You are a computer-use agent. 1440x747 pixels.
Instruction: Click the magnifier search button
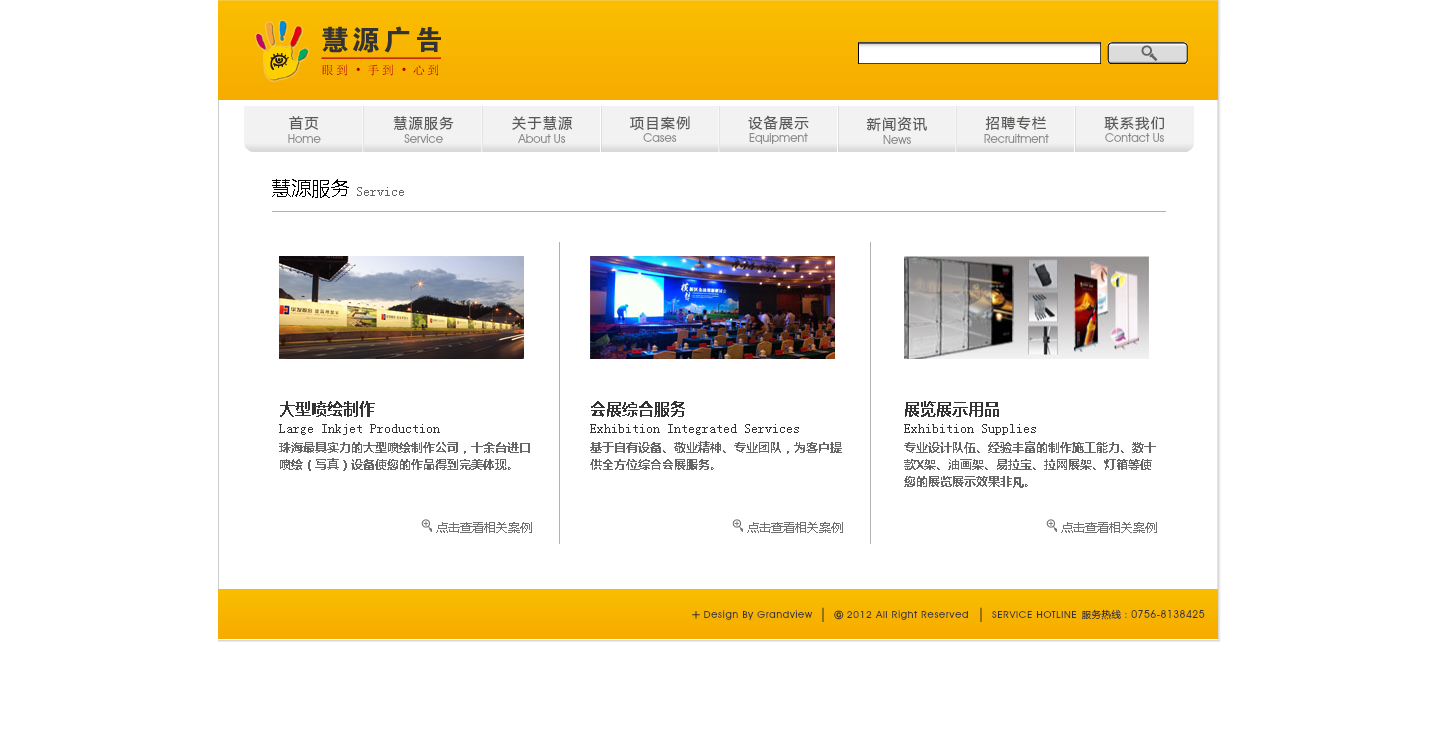(x=1147, y=53)
